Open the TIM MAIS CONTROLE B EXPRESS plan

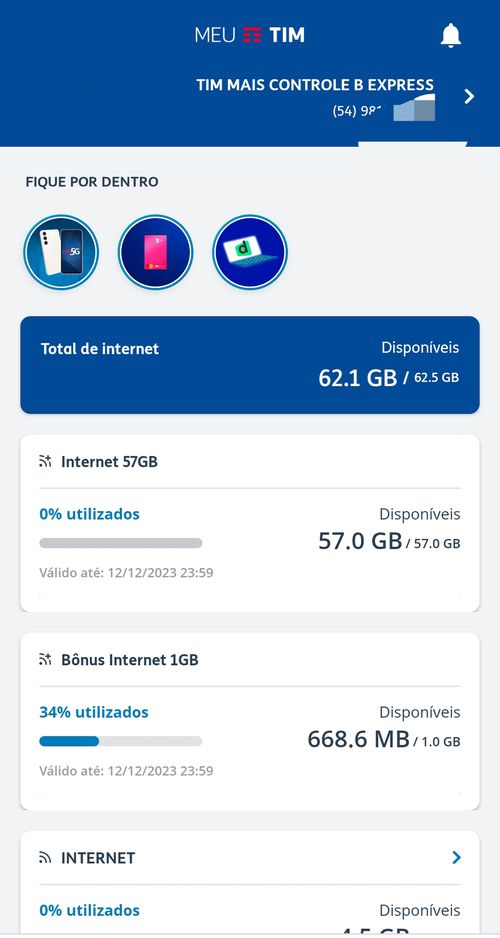(315, 85)
